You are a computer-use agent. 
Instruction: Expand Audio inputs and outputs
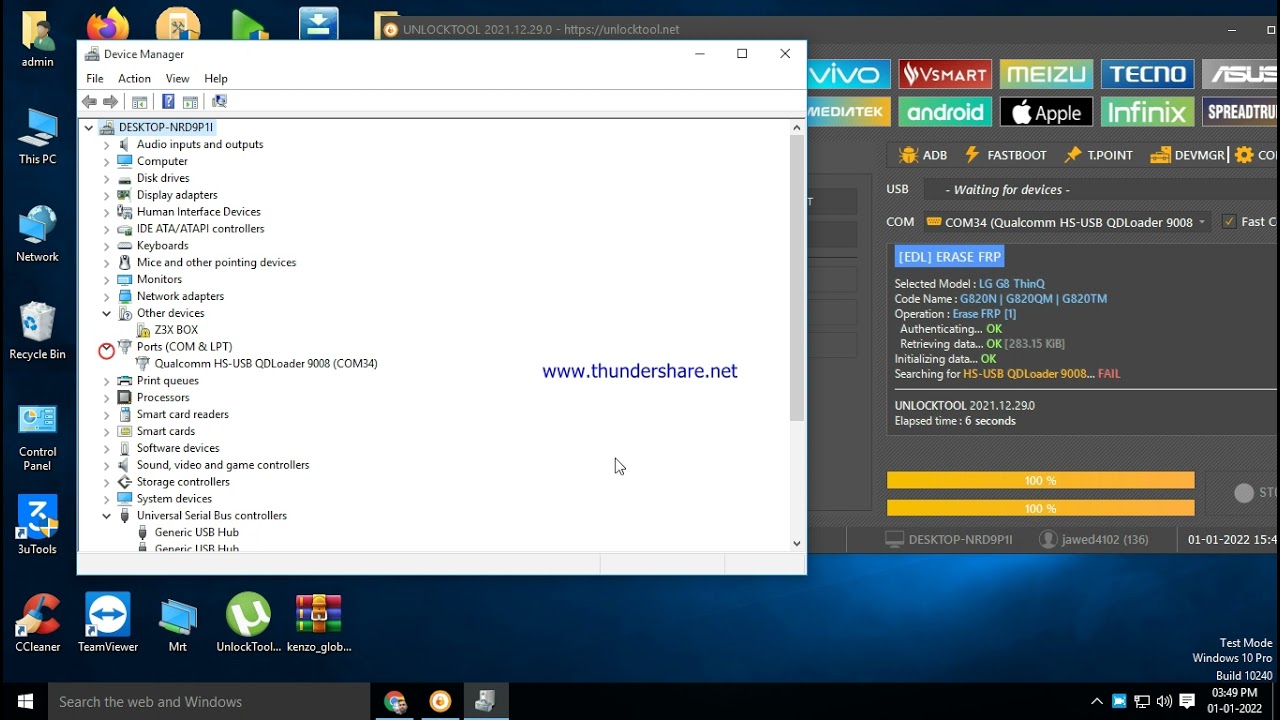click(x=107, y=144)
